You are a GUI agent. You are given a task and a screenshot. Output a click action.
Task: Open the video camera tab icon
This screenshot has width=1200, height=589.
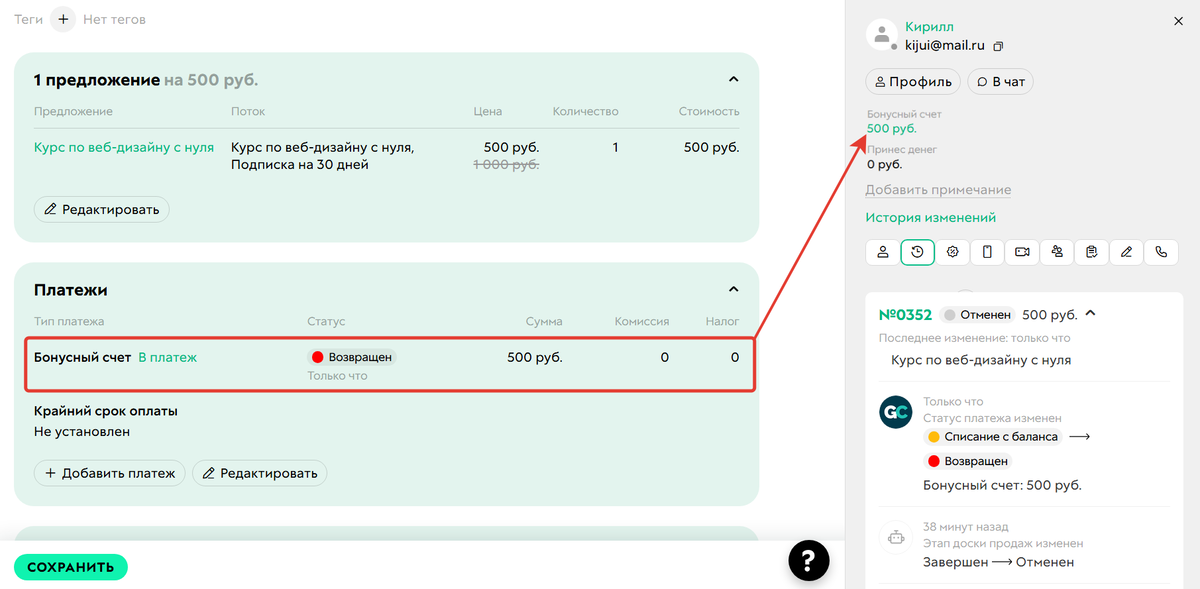point(1022,252)
